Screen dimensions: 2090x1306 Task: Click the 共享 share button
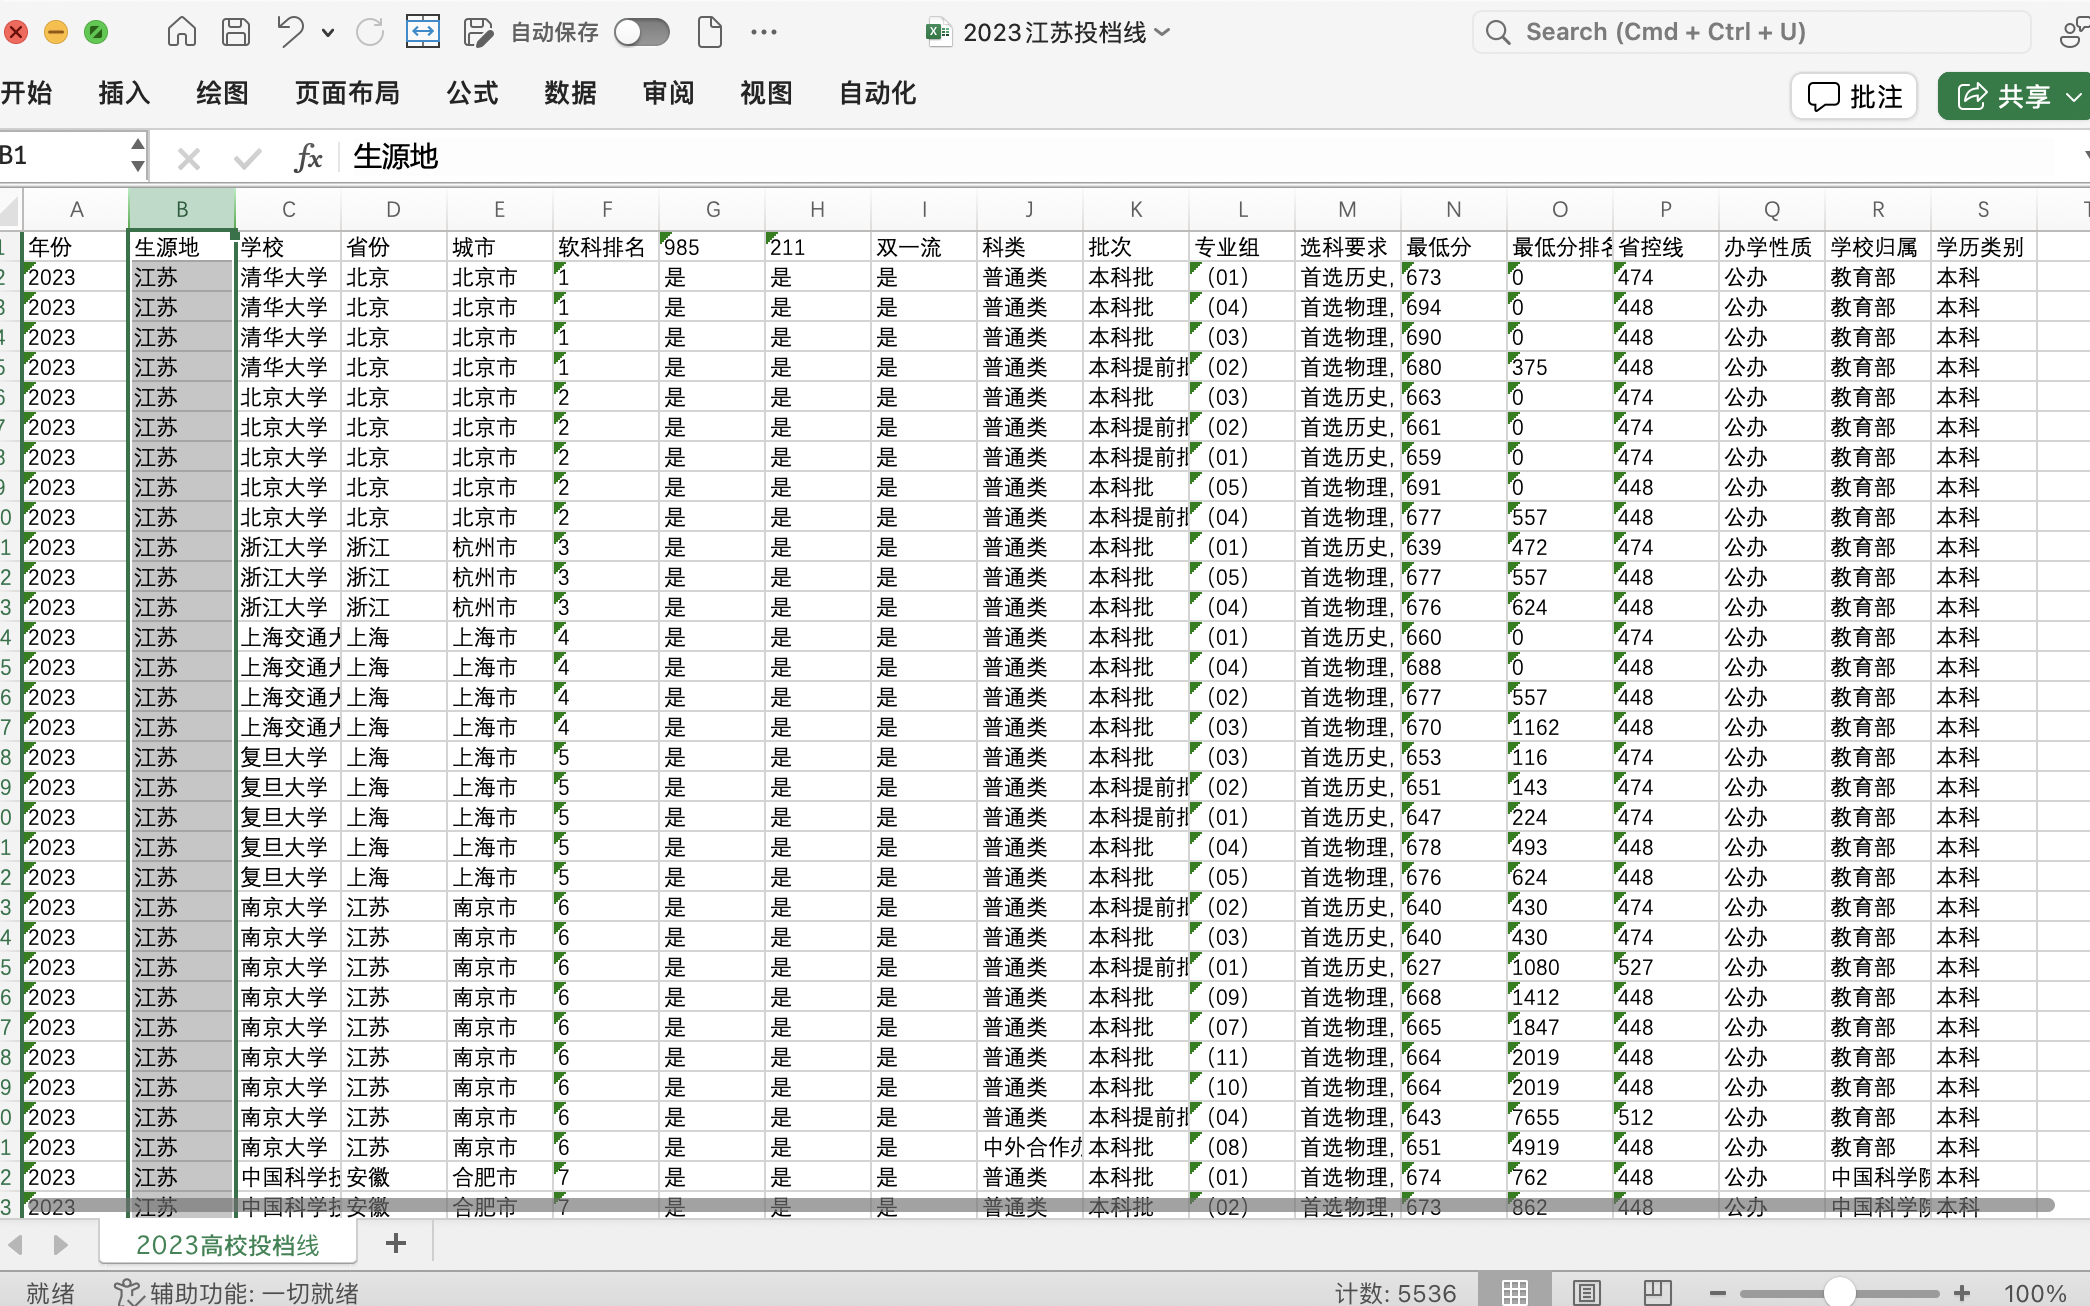pyautogui.click(x=2003, y=97)
